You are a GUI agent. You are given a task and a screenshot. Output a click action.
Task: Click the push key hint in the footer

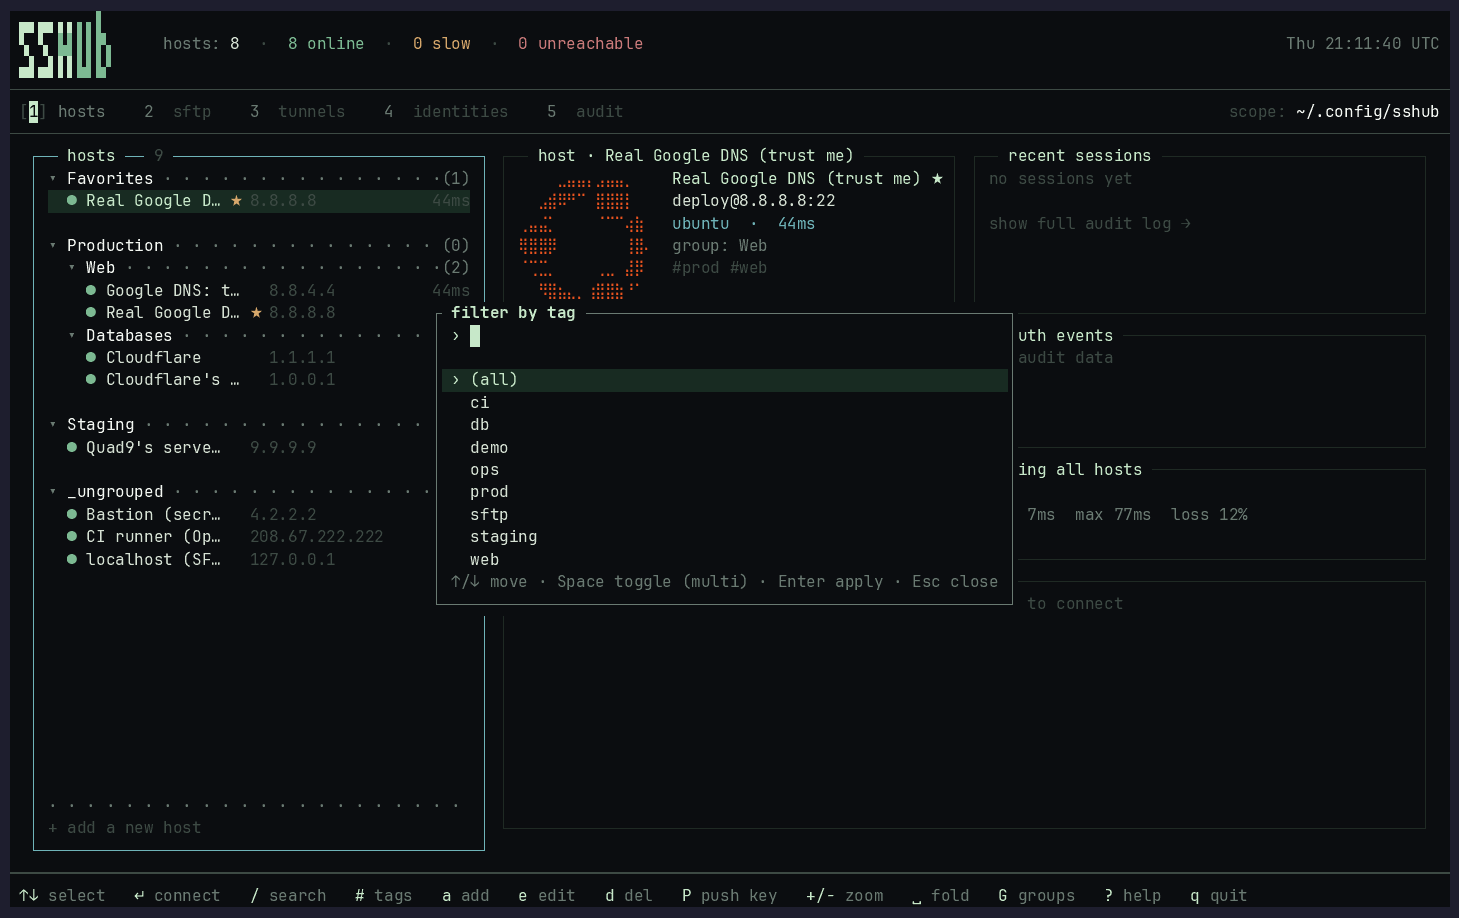point(730,896)
